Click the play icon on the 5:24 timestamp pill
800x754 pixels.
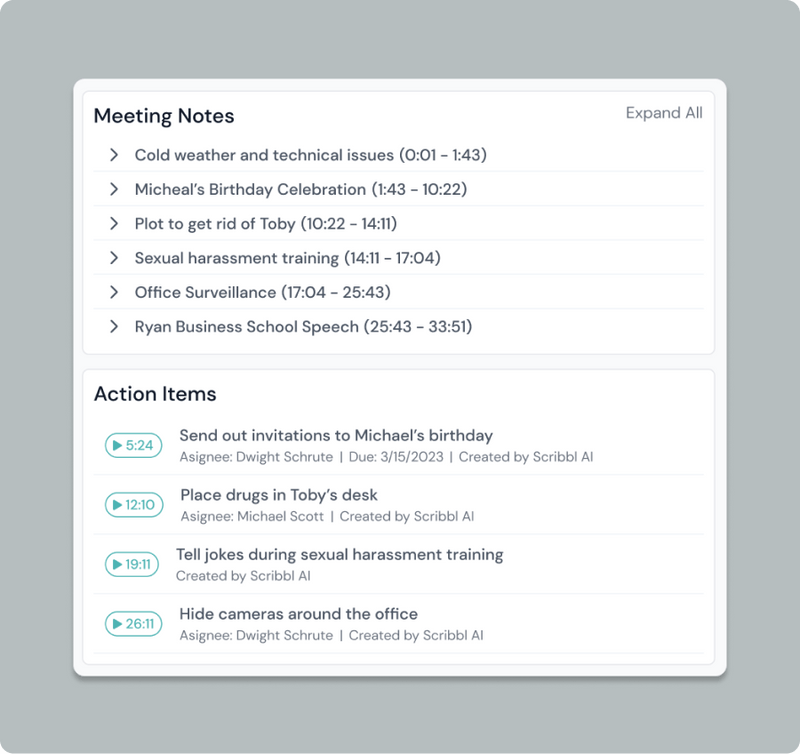[x=119, y=446]
